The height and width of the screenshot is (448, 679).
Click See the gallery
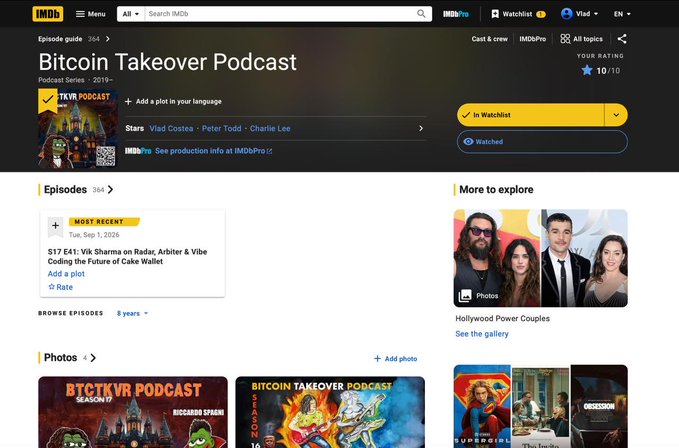[482, 334]
